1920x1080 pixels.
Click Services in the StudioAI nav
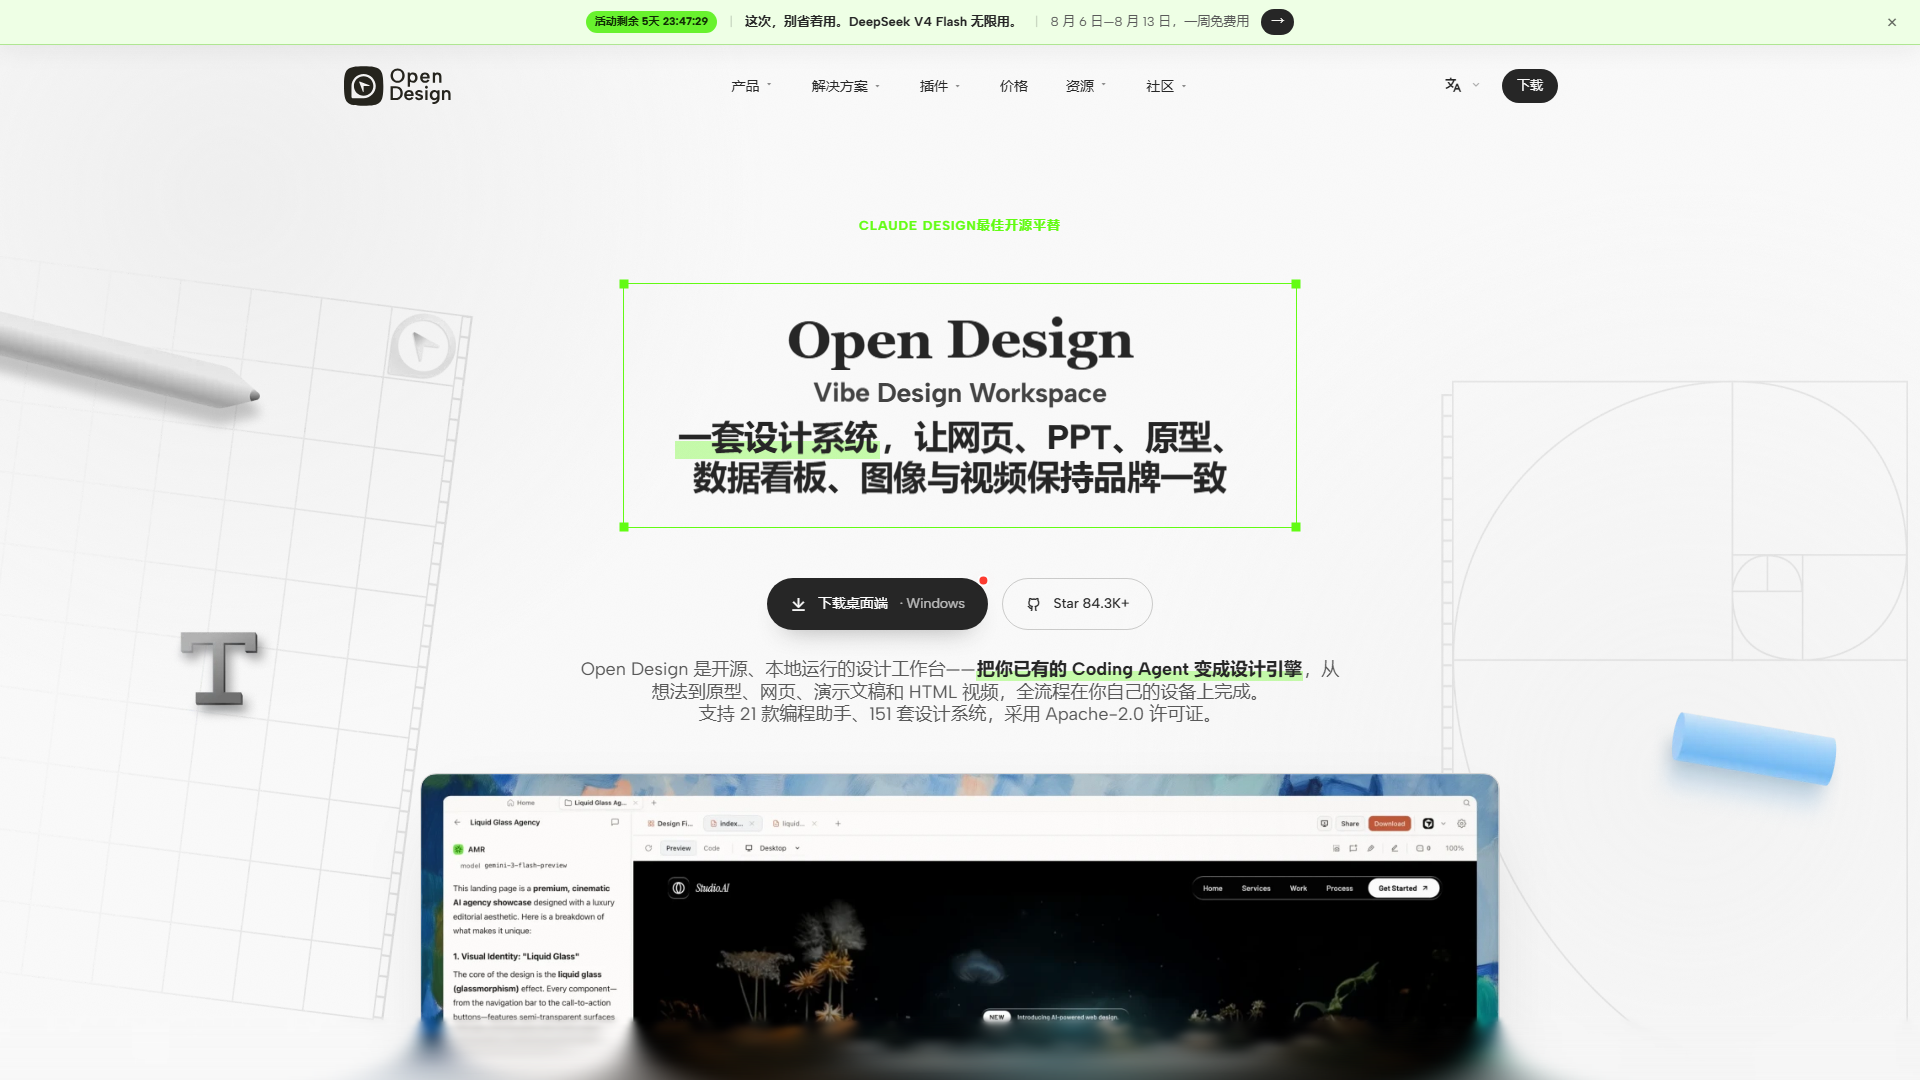coord(1256,888)
